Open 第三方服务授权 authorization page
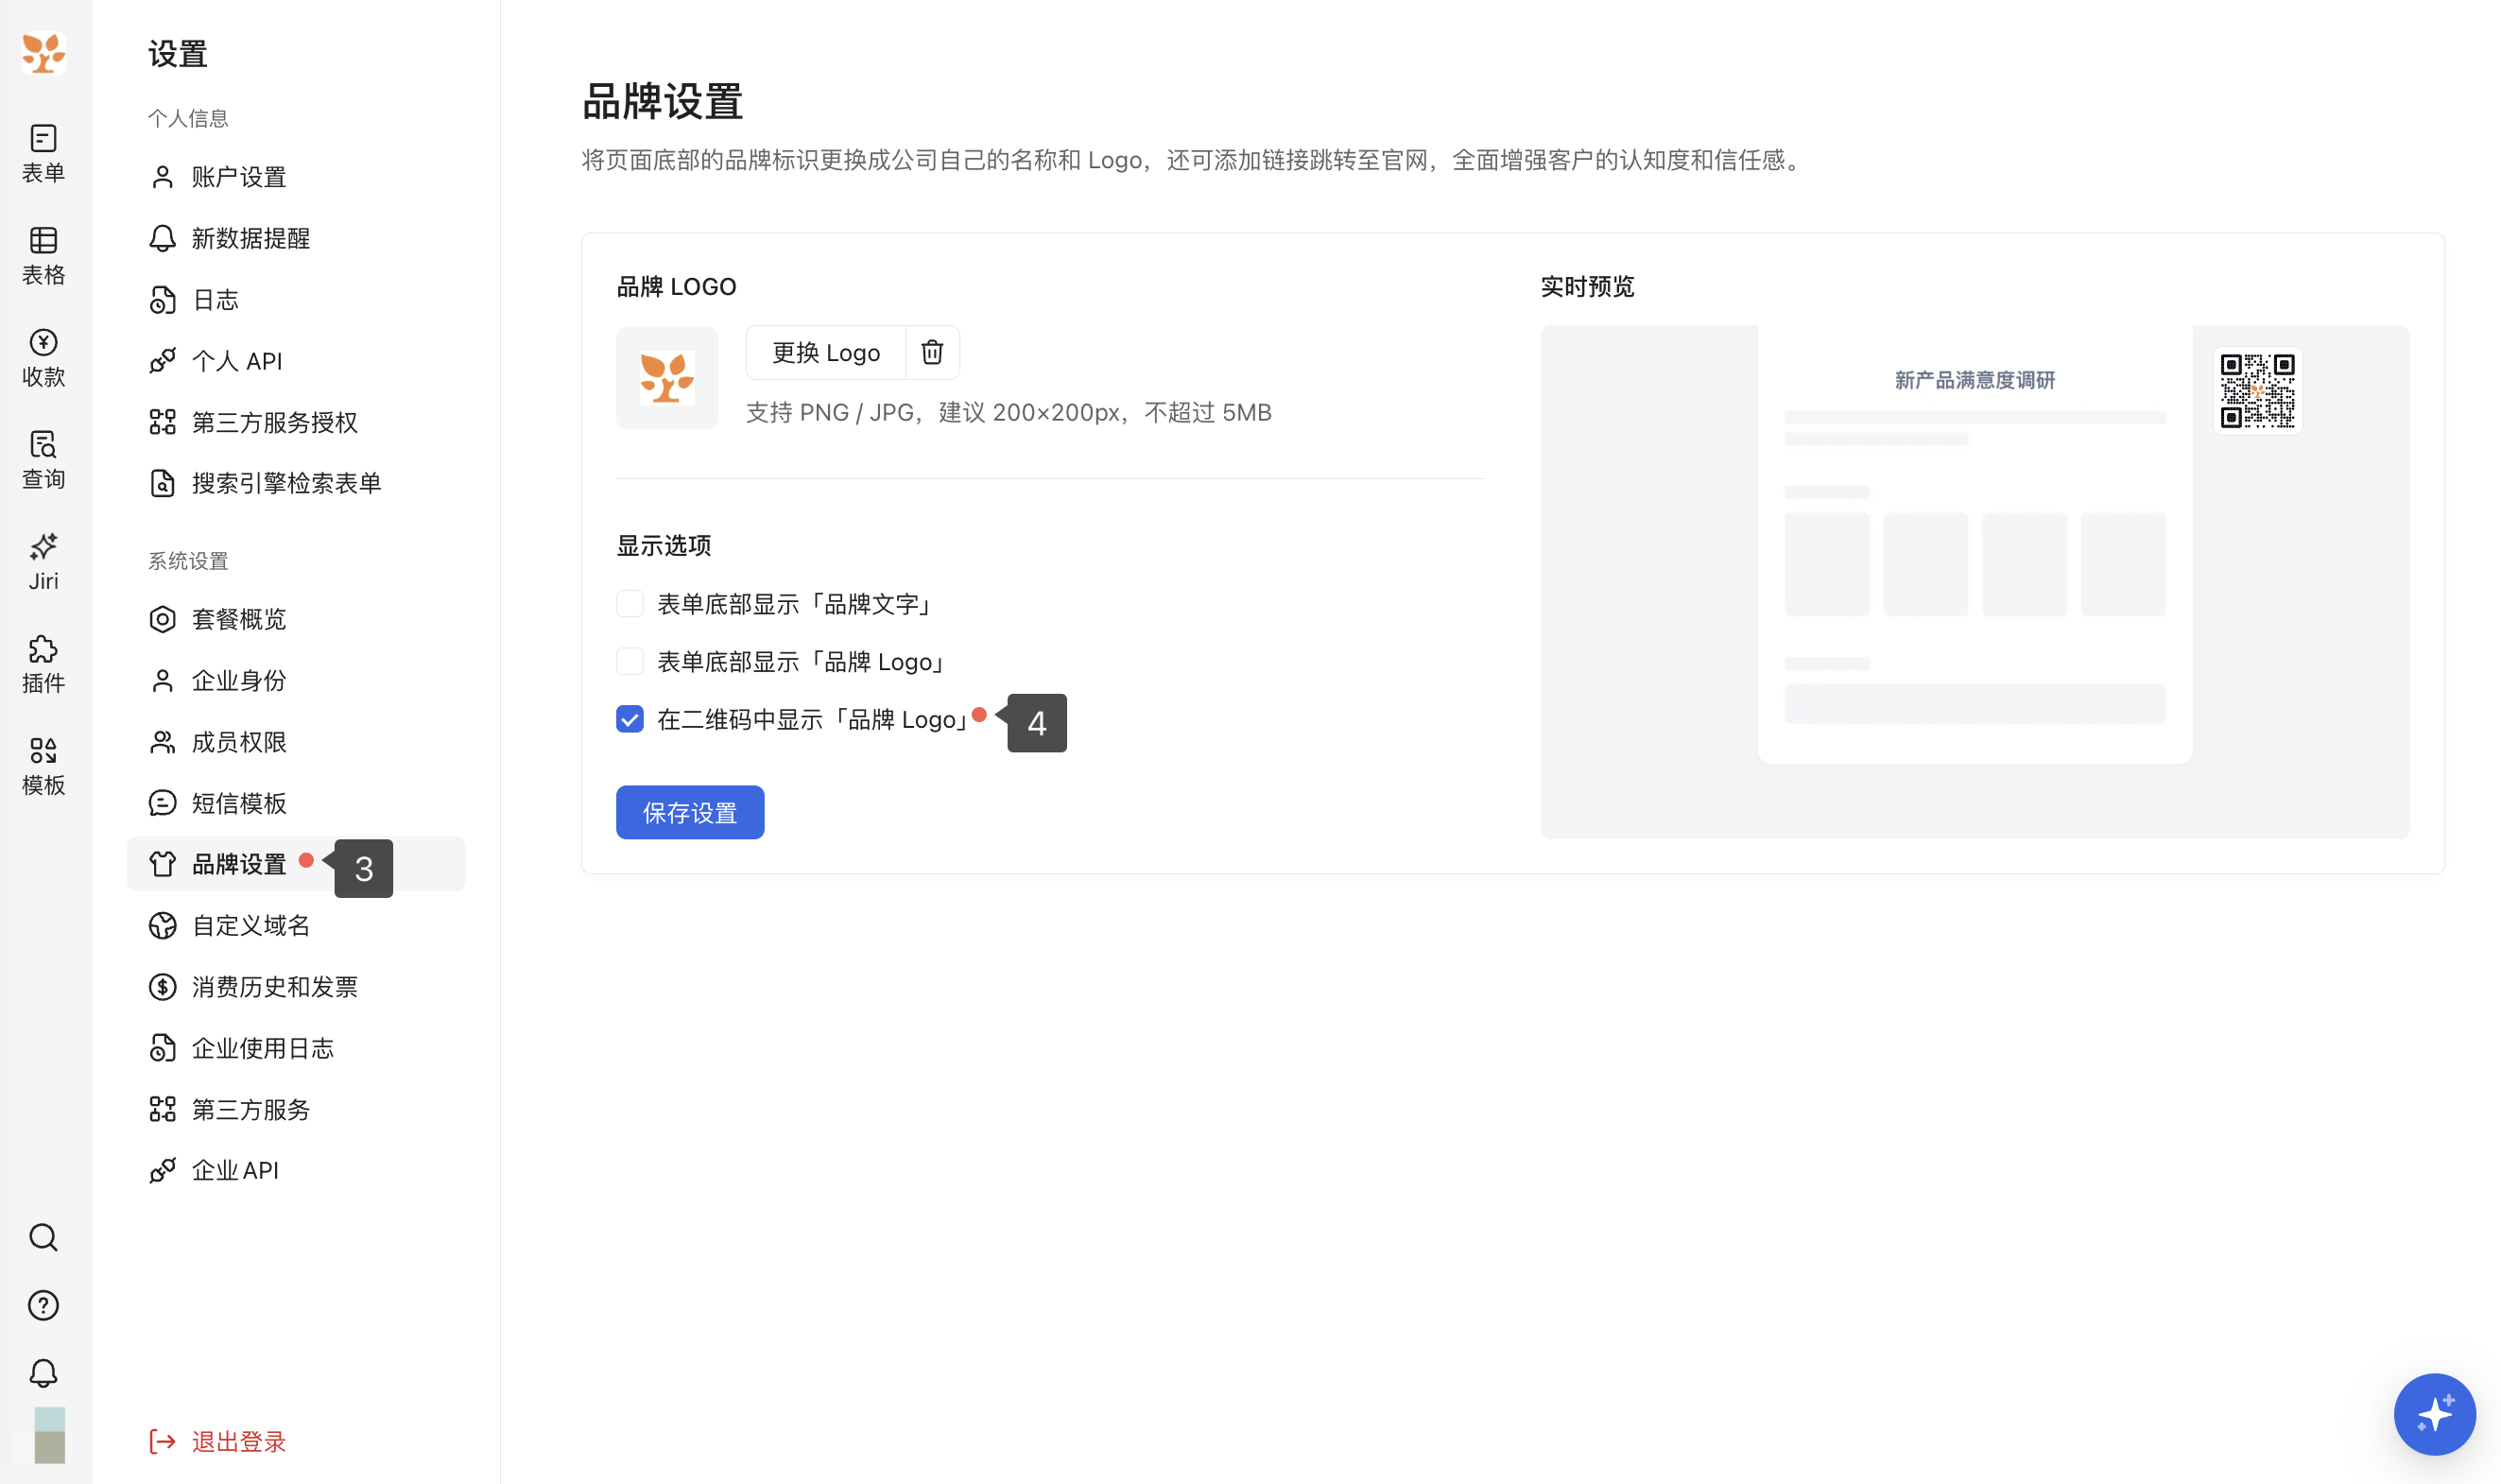 click(x=296, y=422)
